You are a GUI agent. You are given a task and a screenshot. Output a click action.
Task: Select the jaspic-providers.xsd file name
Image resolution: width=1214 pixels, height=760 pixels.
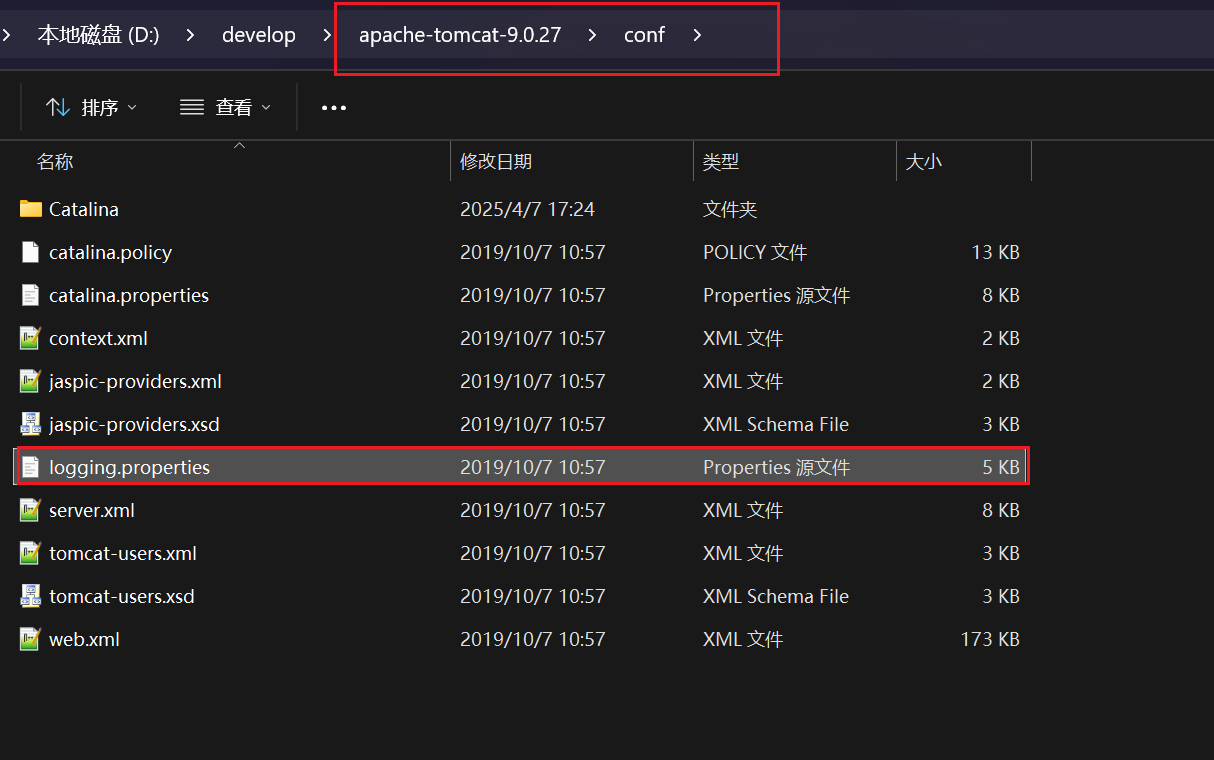click(x=134, y=424)
